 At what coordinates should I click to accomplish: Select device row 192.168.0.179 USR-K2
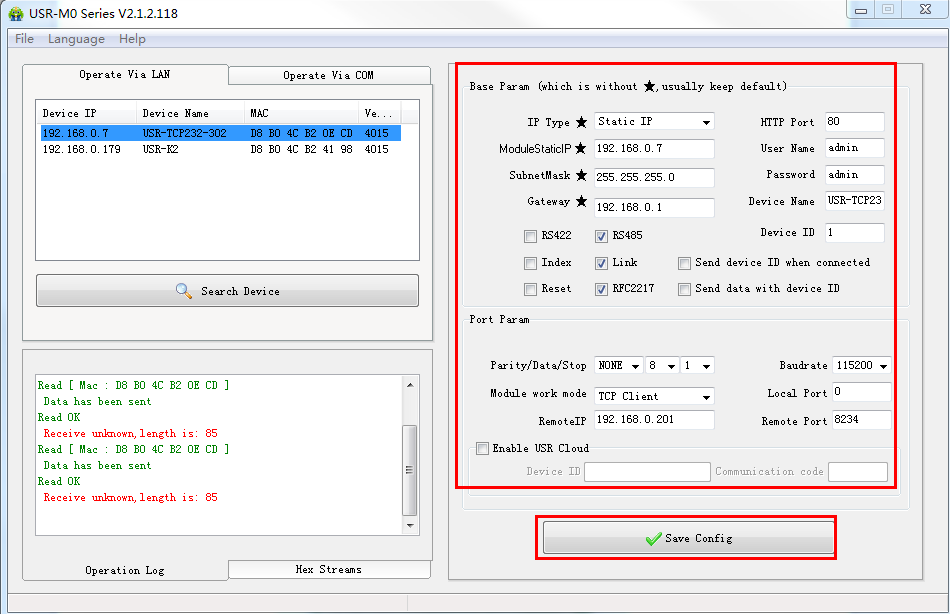221,149
